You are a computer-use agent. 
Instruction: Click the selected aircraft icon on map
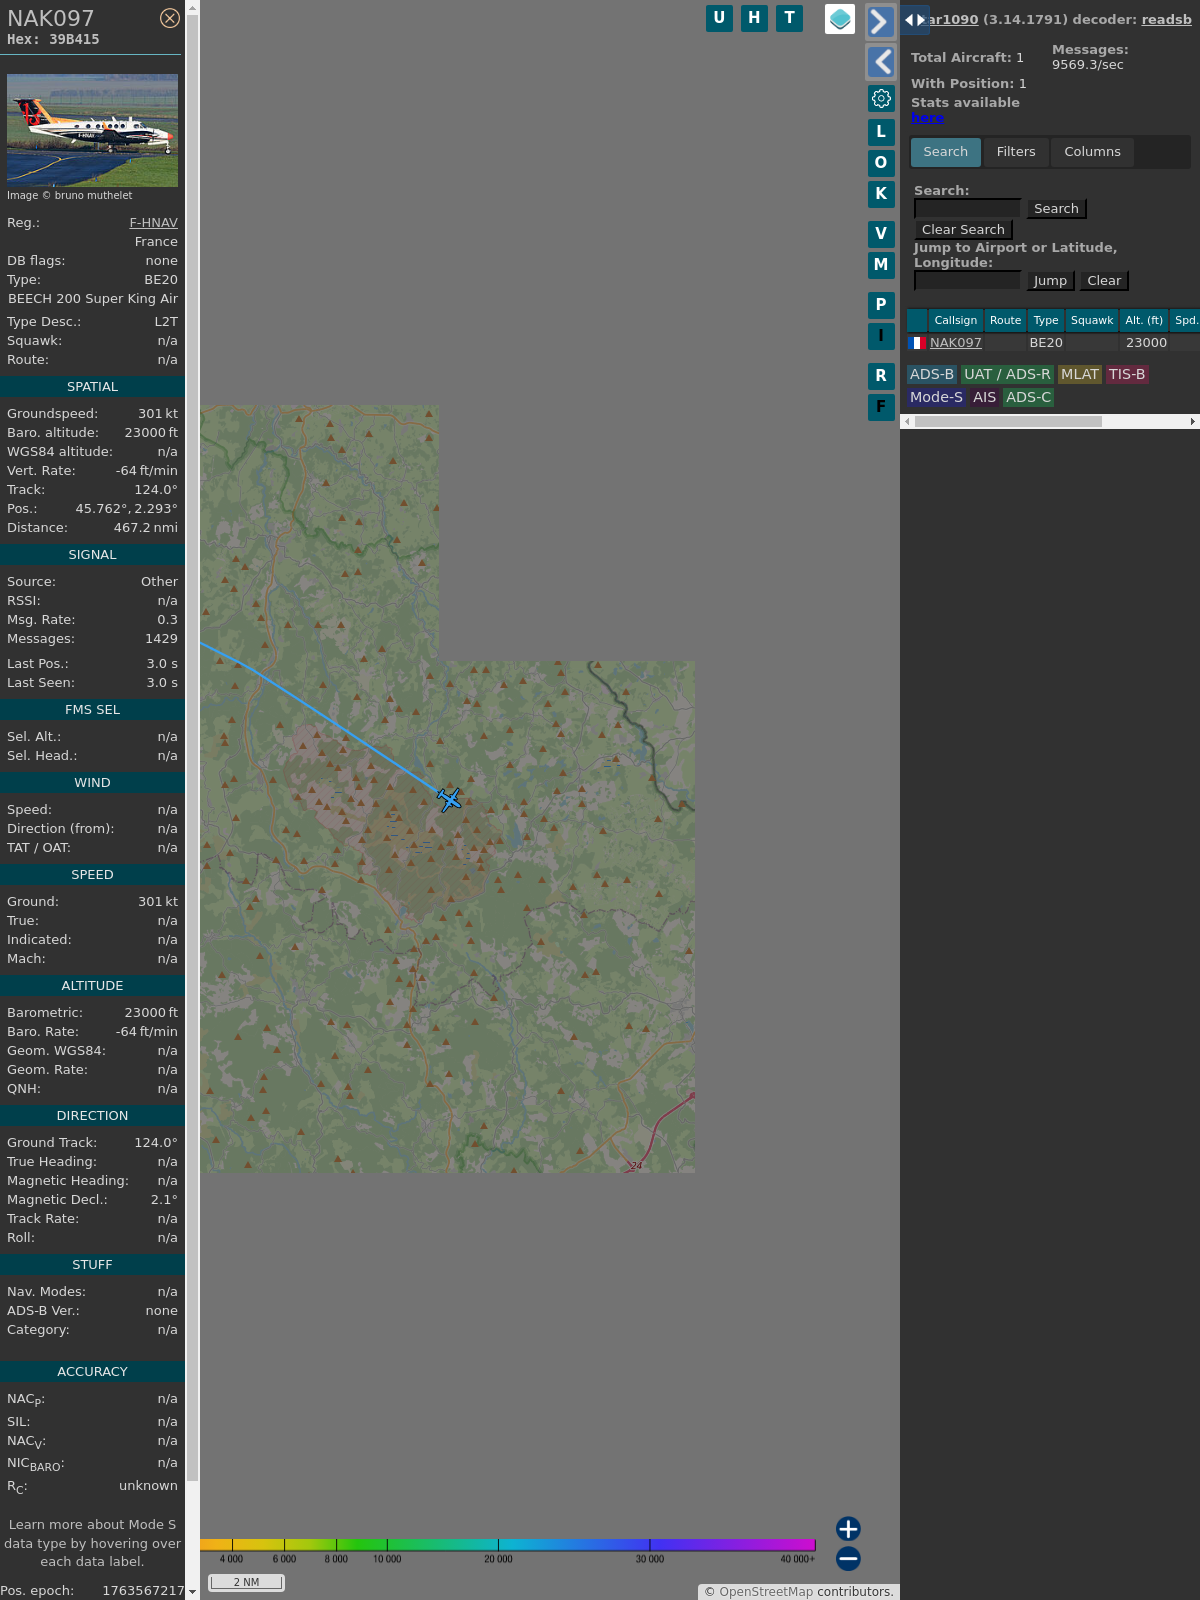[x=449, y=799]
